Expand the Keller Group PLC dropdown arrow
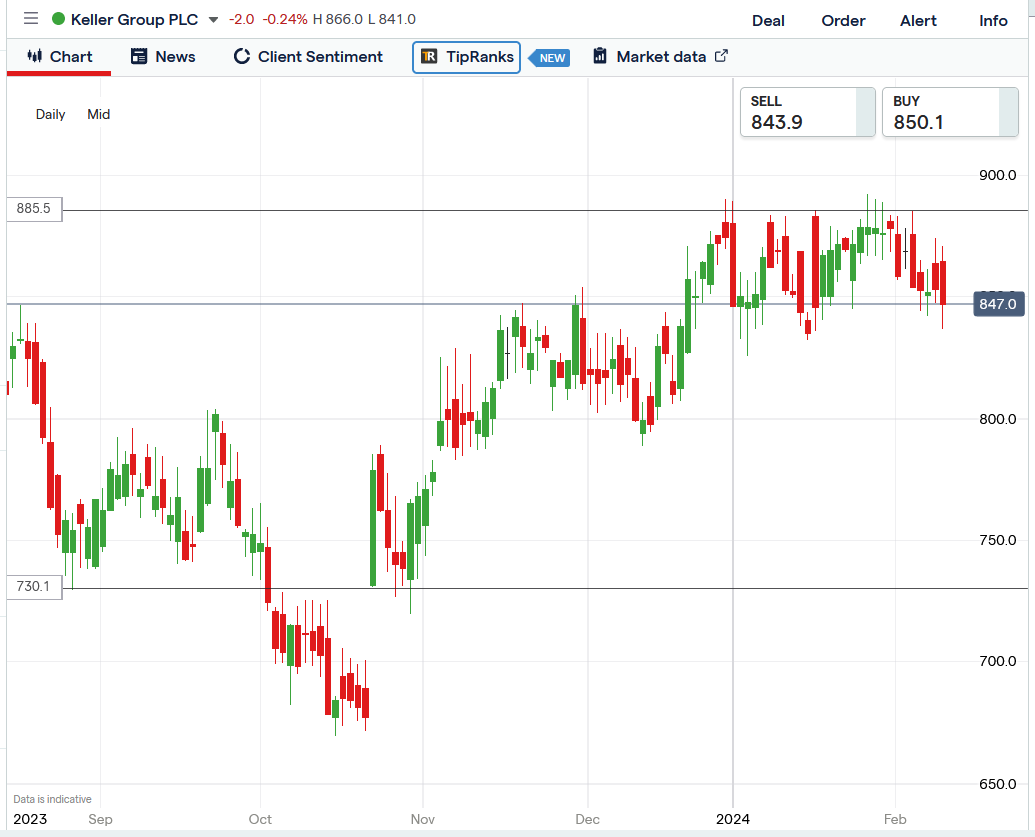Viewport: 1035px width, 837px height. coord(213,20)
